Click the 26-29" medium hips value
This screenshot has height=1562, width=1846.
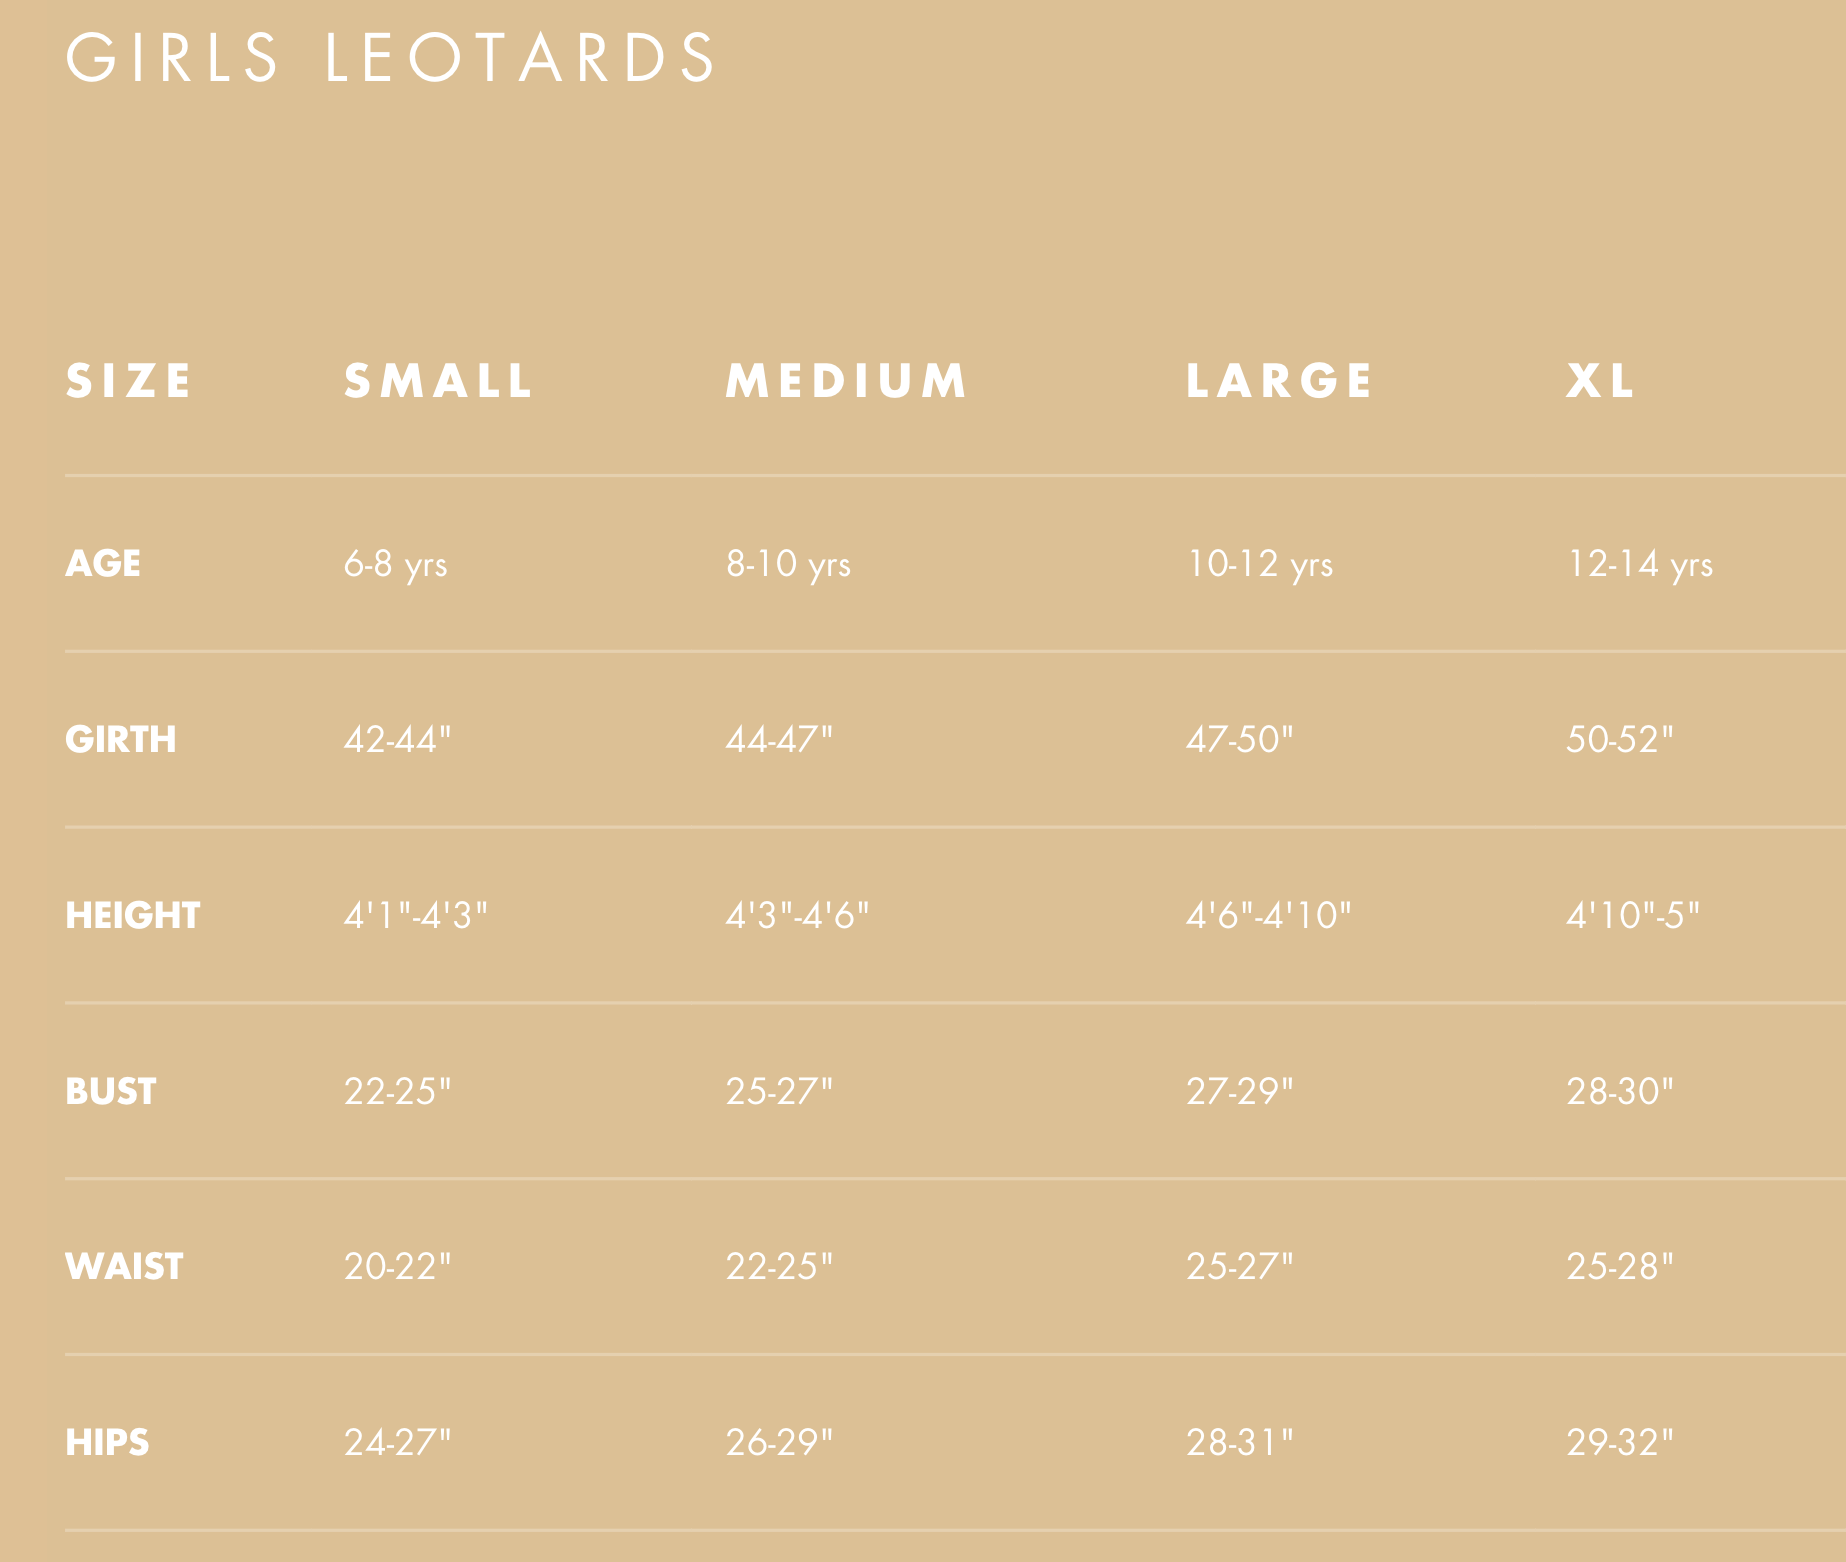(x=779, y=1443)
